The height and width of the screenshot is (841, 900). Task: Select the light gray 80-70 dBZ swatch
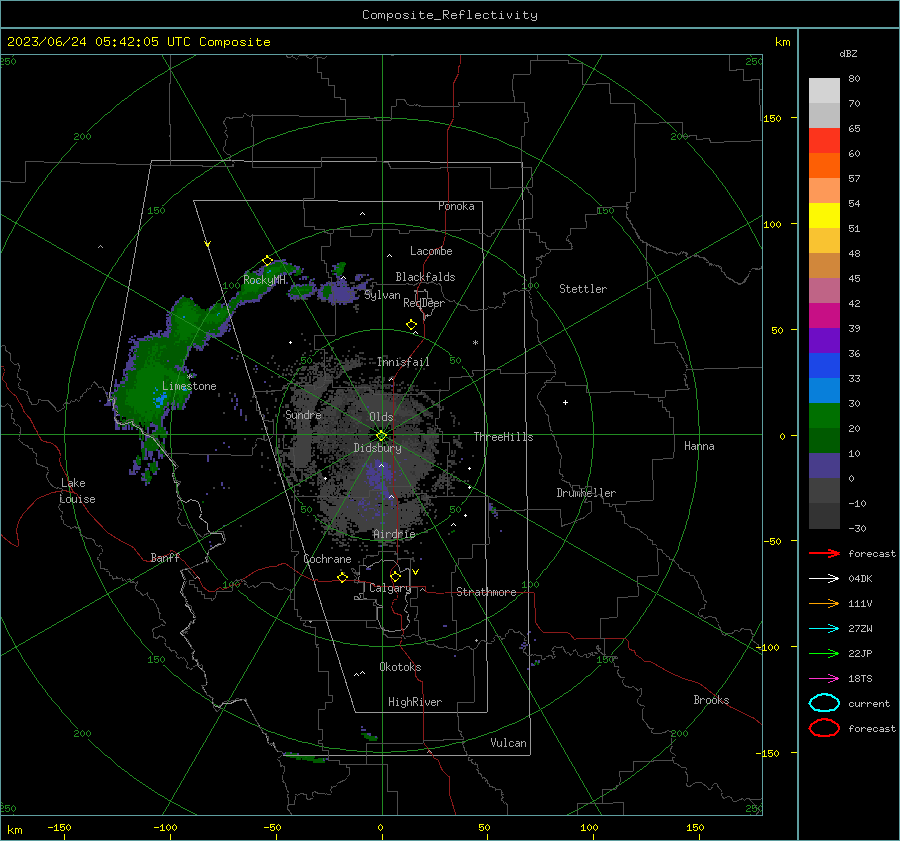pos(824,91)
